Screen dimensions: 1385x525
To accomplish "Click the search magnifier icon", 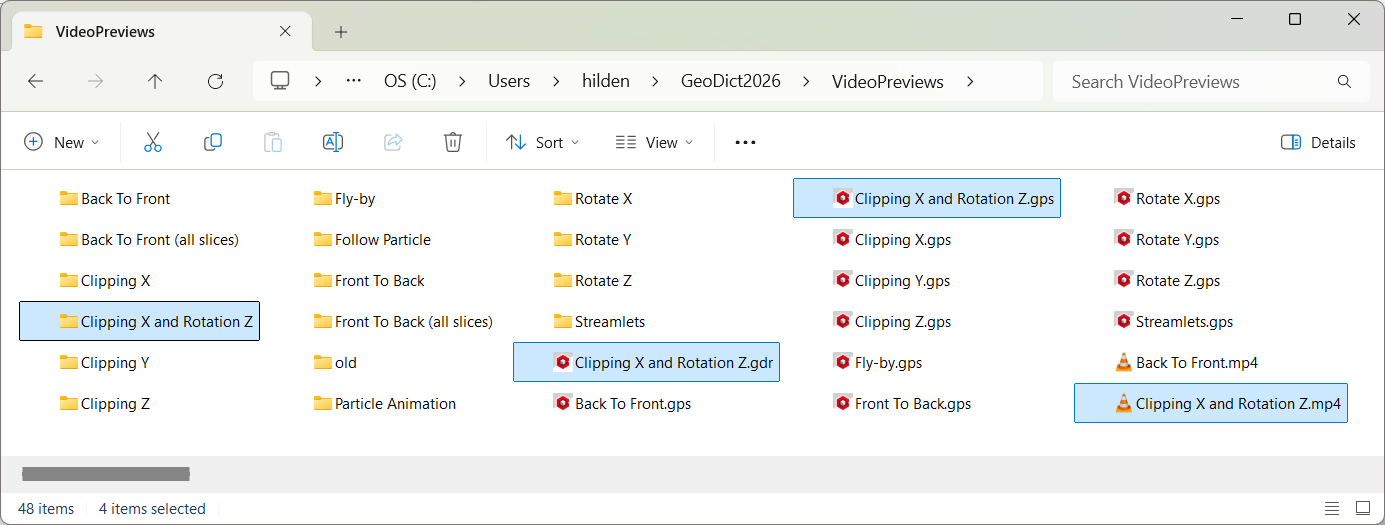I will point(1344,82).
